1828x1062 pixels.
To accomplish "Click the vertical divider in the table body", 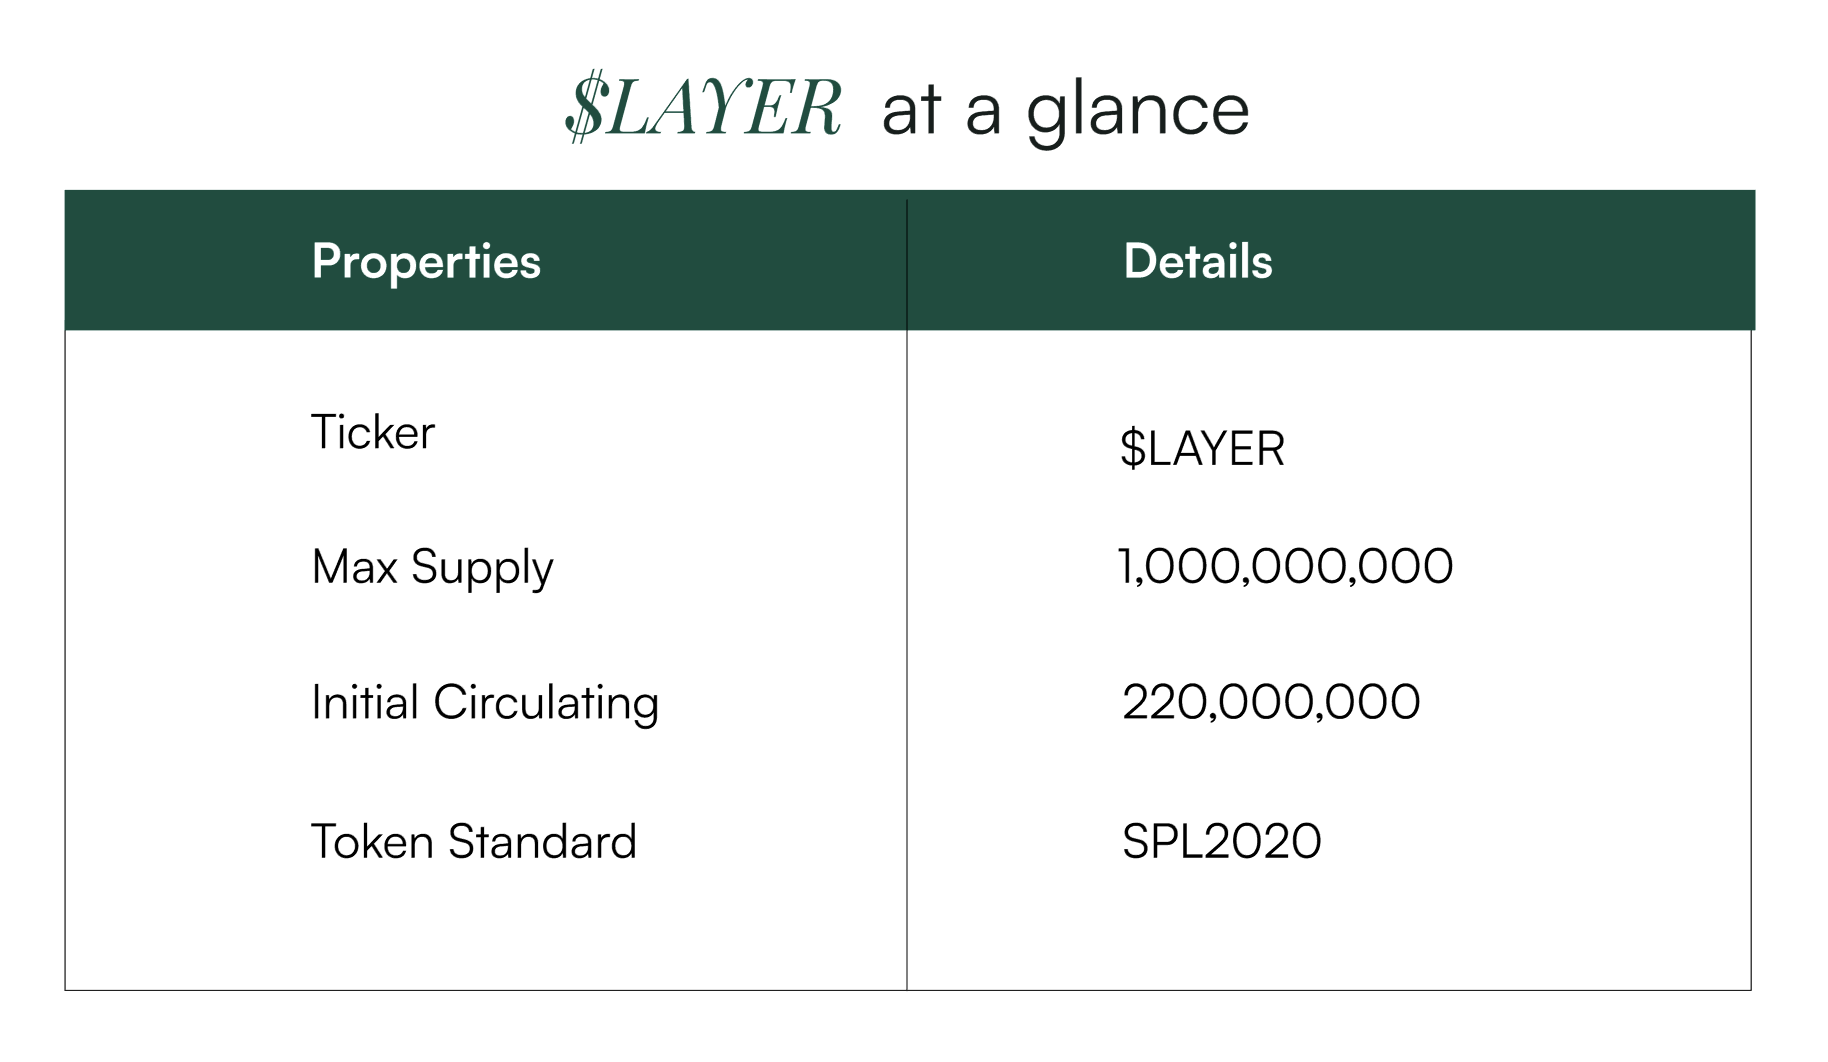I will coord(907,660).
